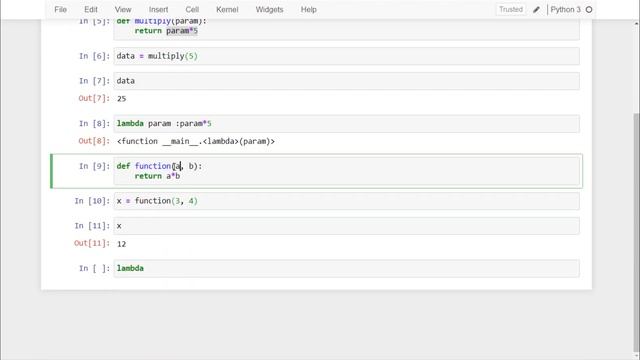The image size is (640, 360).
Task: Select the In [7] cell containing data
Action: coord(347,81)
